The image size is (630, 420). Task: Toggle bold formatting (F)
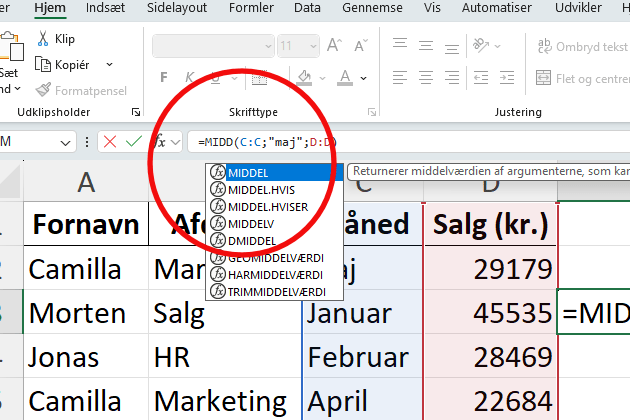(x=163, y=78)
